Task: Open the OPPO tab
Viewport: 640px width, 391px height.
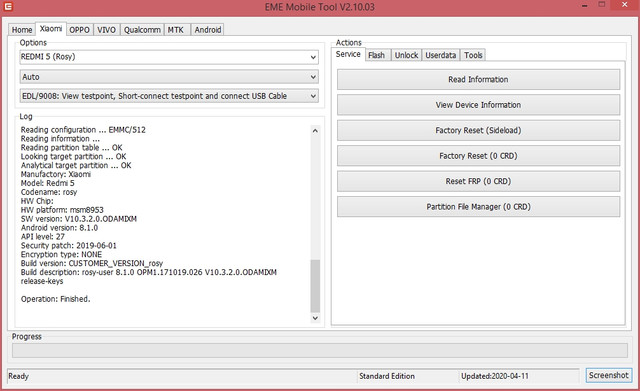Action: 79,30
